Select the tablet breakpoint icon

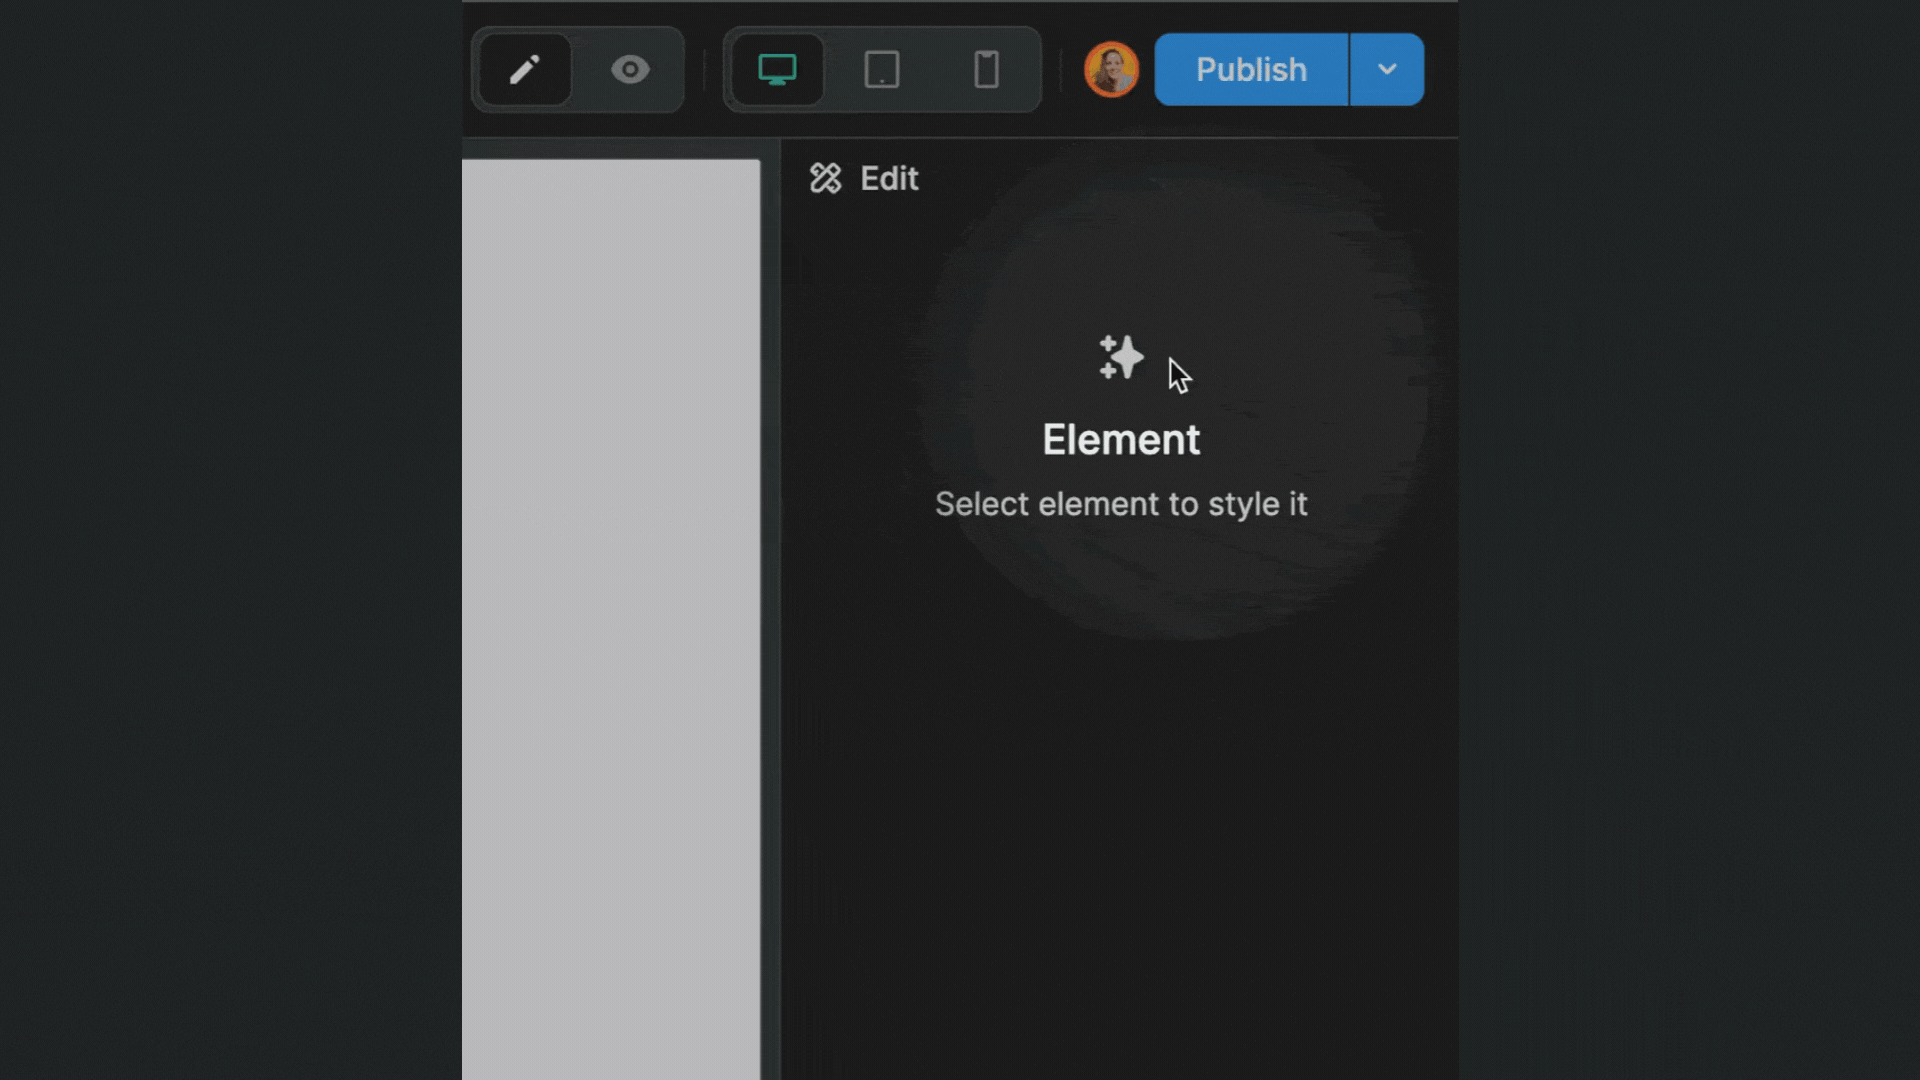[881, 69]
